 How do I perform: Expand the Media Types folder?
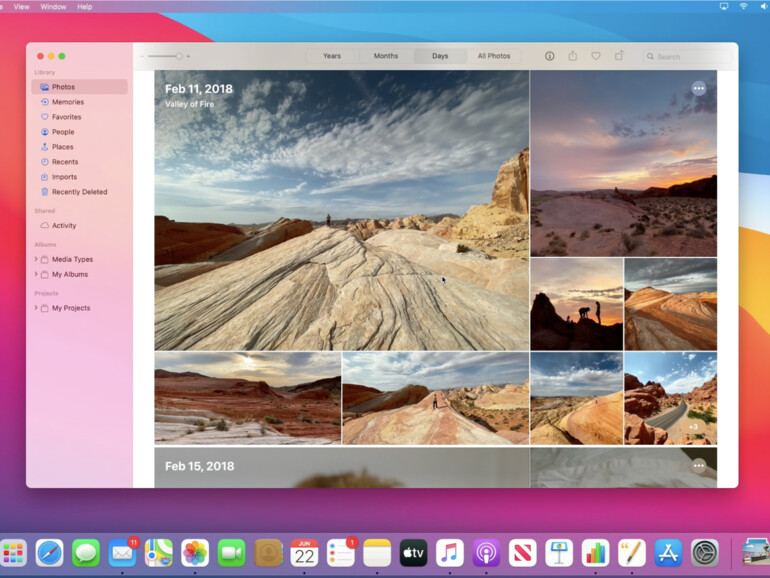36,259
